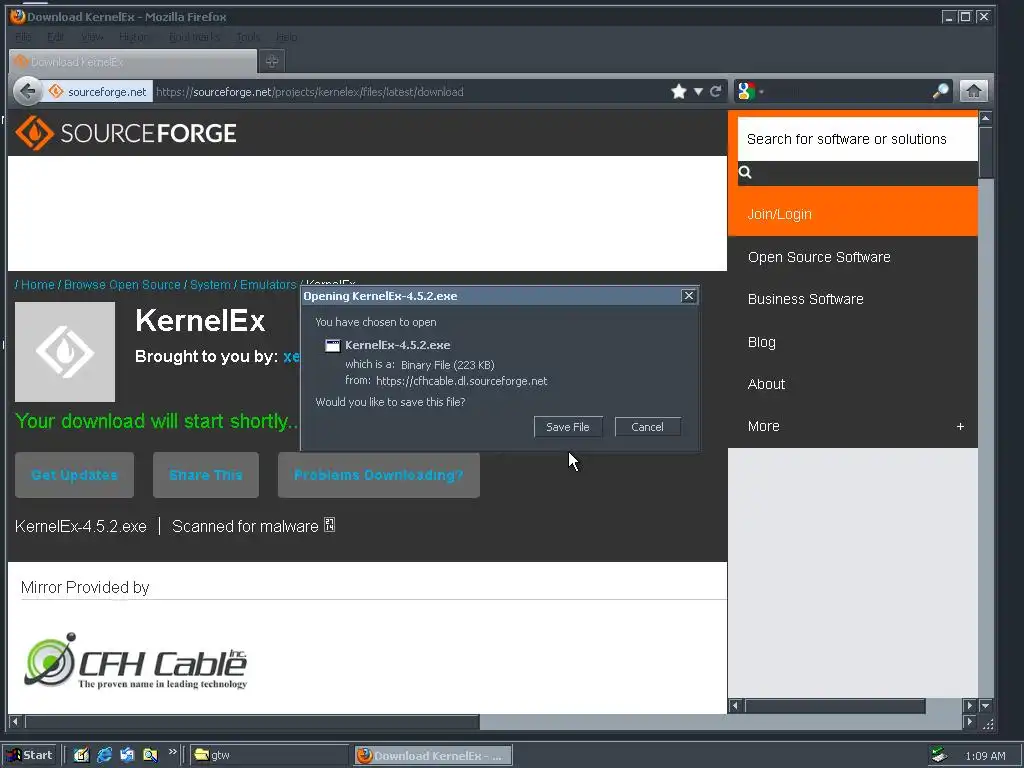Click the sourceforge.net site identity badge

coord(98,91)
